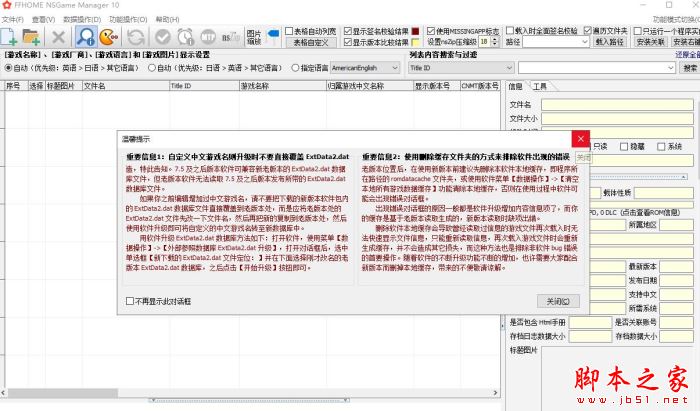Increase the nsZip compression level
Viewport: 700px width, 411px height.
pos(495,39)
